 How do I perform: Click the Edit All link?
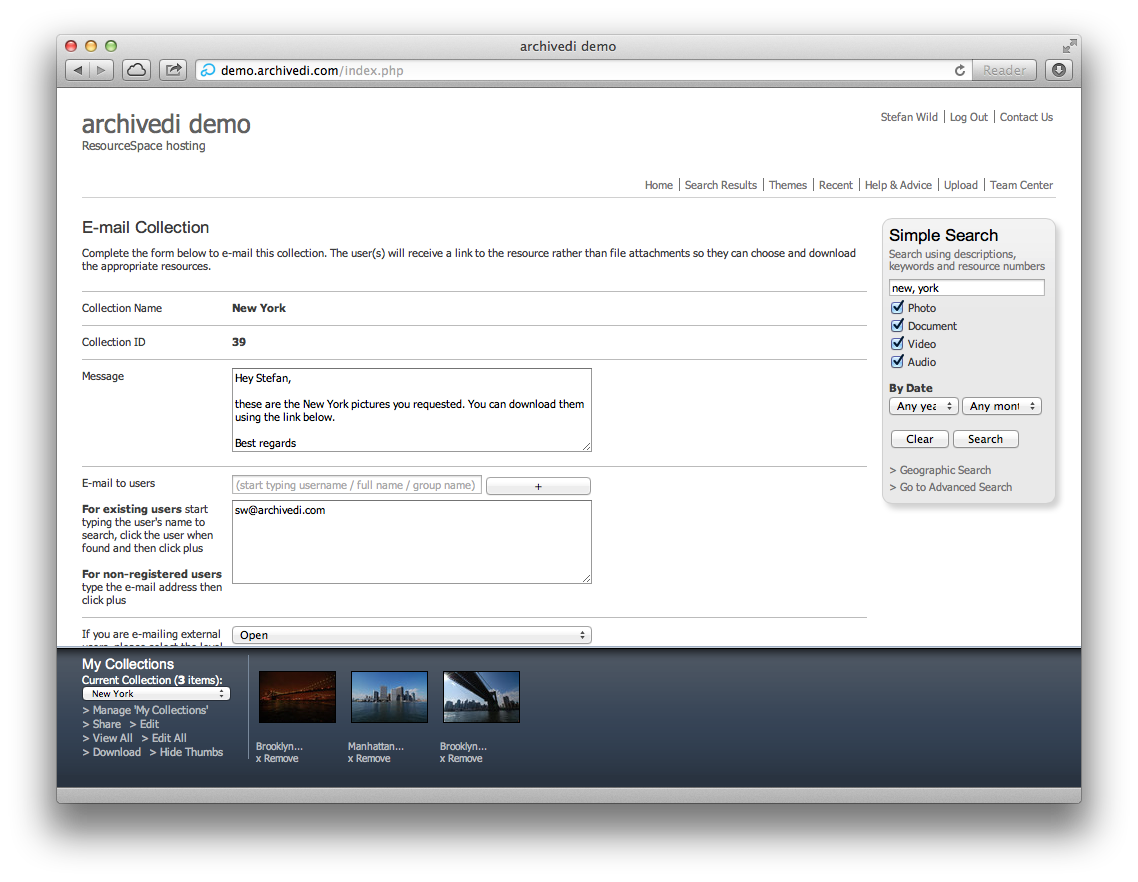(x=169, y=738)
